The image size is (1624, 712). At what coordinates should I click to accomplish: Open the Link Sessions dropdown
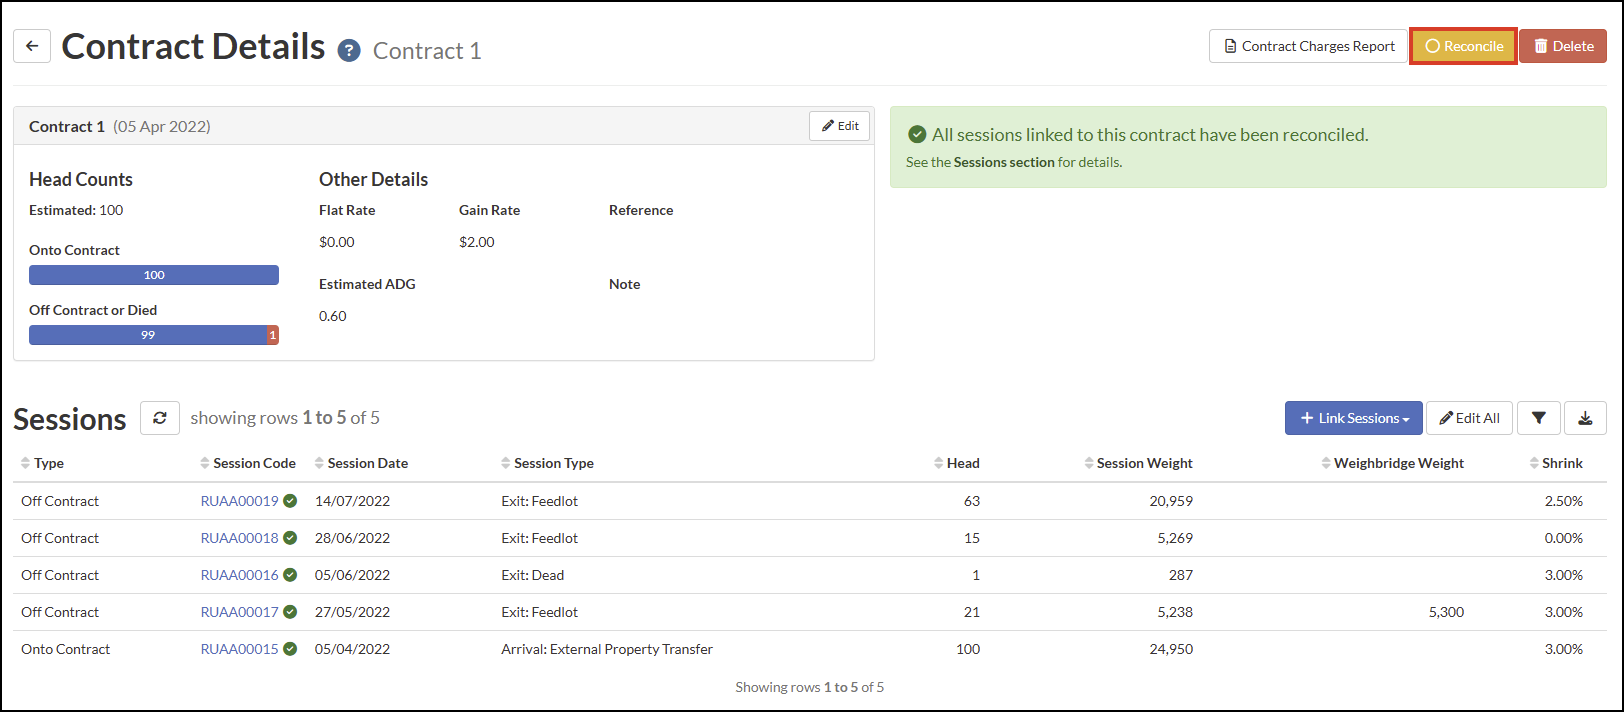click(x=1354, y=418)
